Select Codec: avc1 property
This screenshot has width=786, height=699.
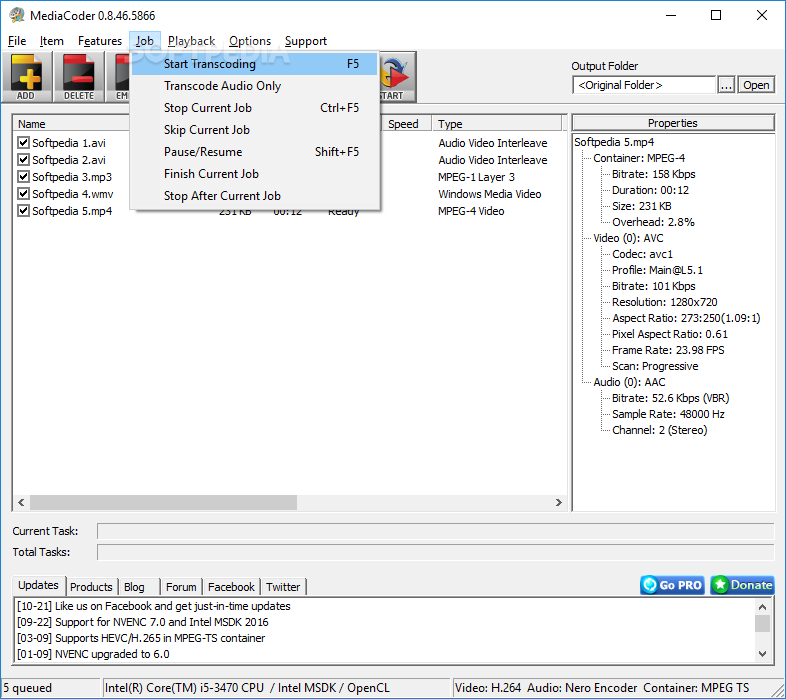click(643, 254)
